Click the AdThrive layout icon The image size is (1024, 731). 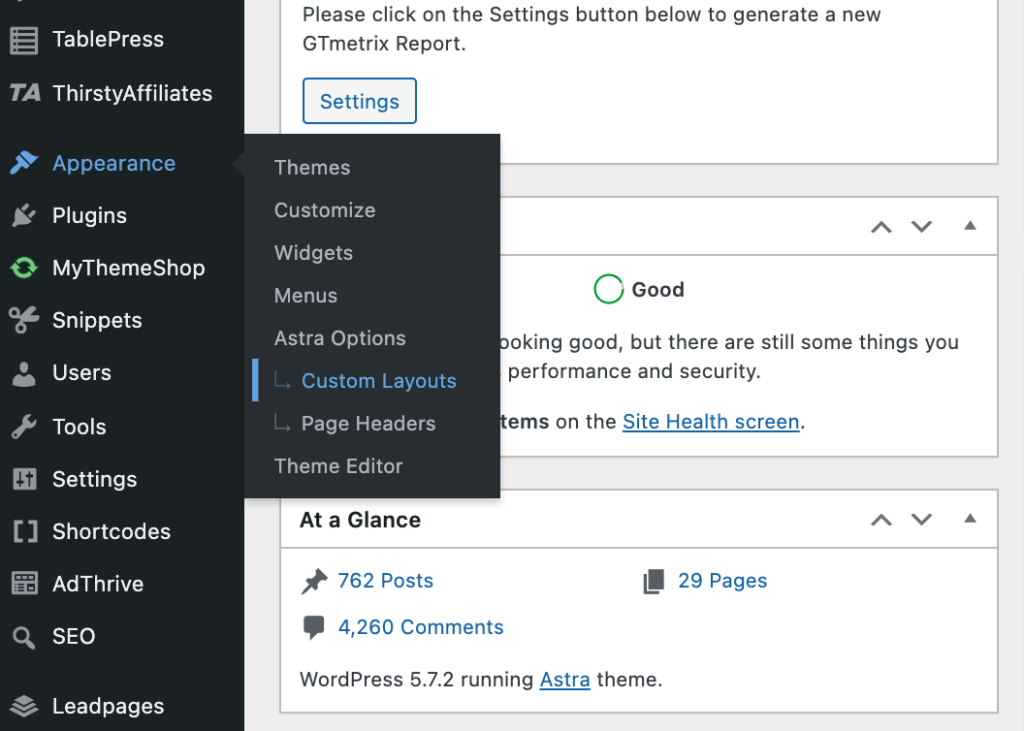[x=24, y=583]
